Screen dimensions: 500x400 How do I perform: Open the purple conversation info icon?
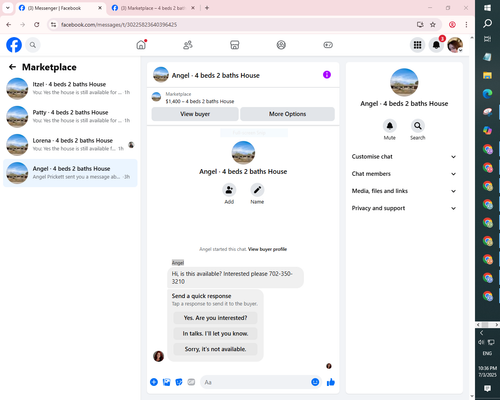point(327,75)
